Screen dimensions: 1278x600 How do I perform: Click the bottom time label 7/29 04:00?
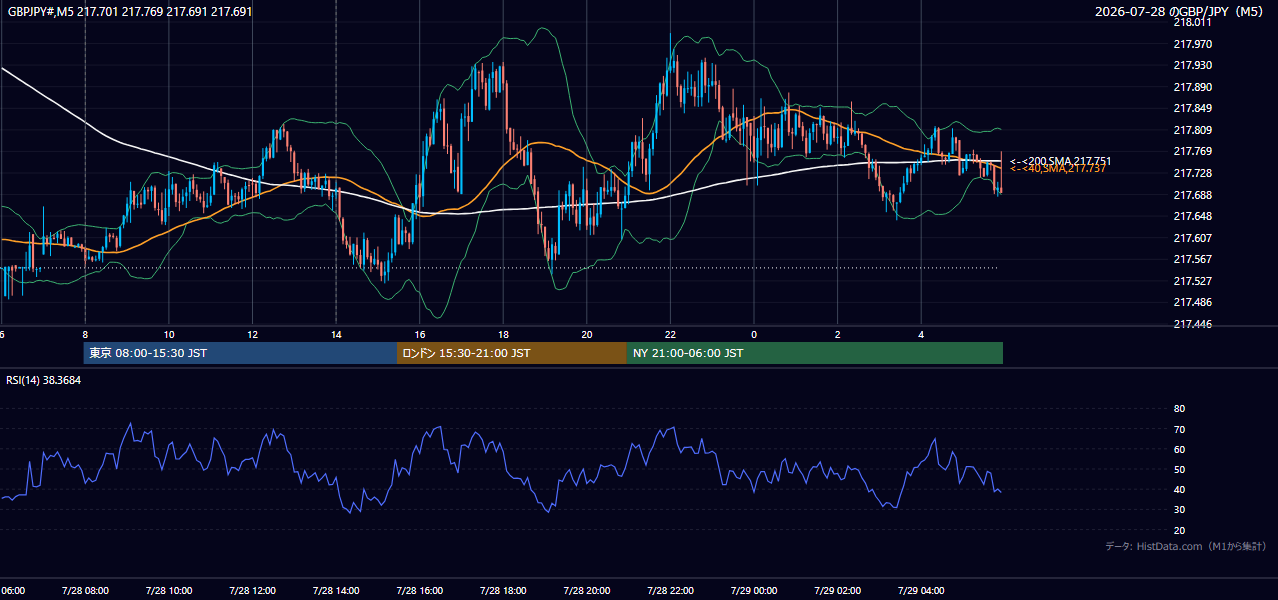tap(920, 591)
